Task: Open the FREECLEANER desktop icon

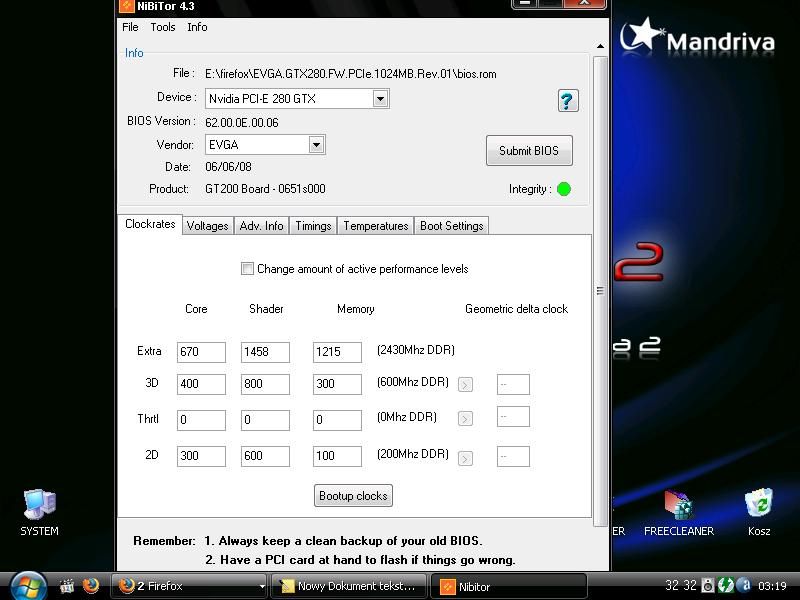Action: tap(679, 513)
